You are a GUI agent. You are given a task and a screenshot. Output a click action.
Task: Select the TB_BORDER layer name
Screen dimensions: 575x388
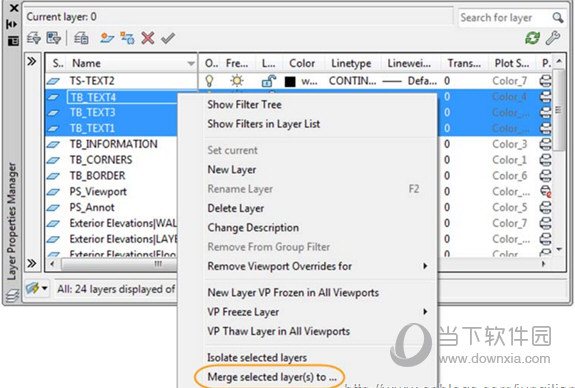click(x=98, y=176)
